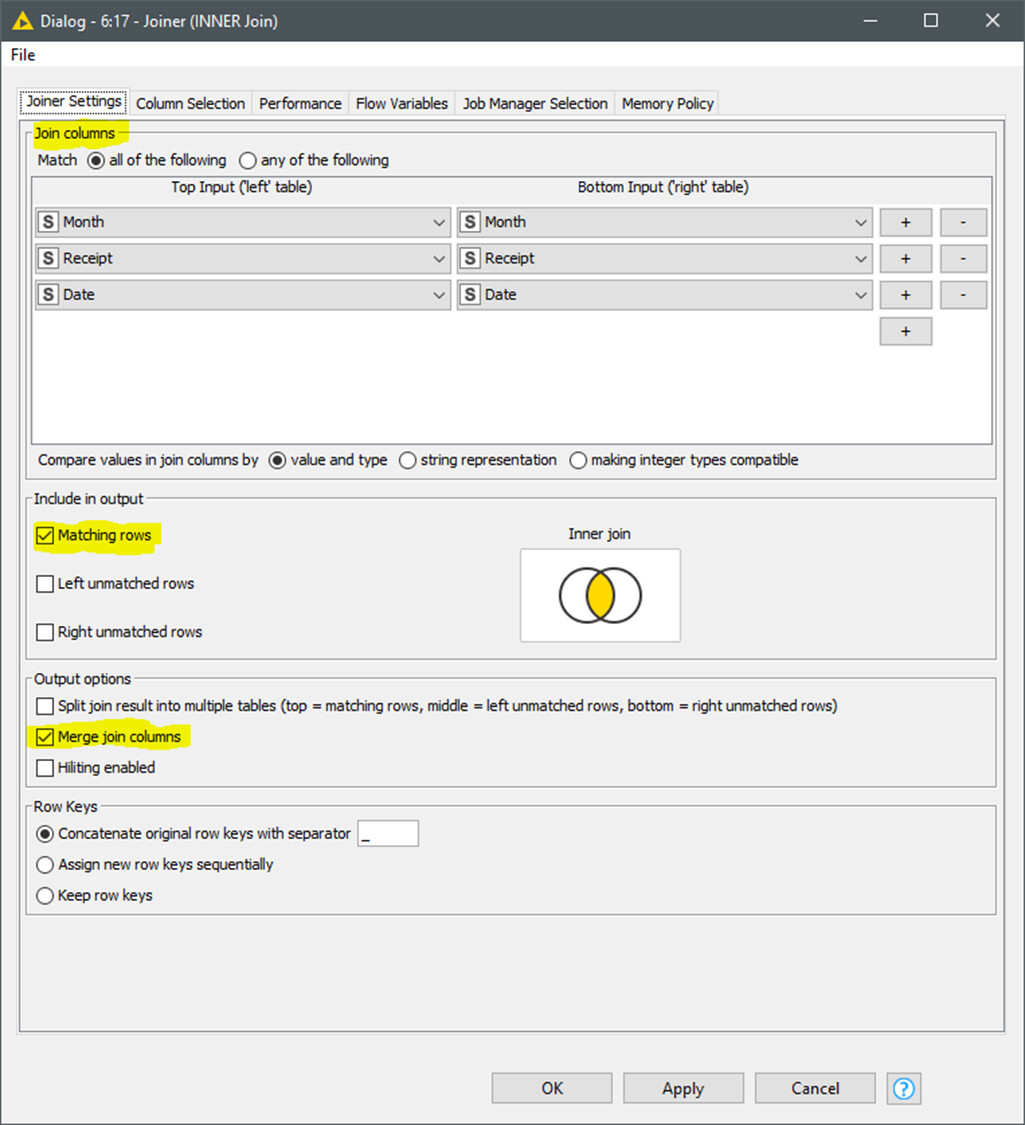Click plus button on Date join row
The image size is (1025, 1125).
click(905, 295)
